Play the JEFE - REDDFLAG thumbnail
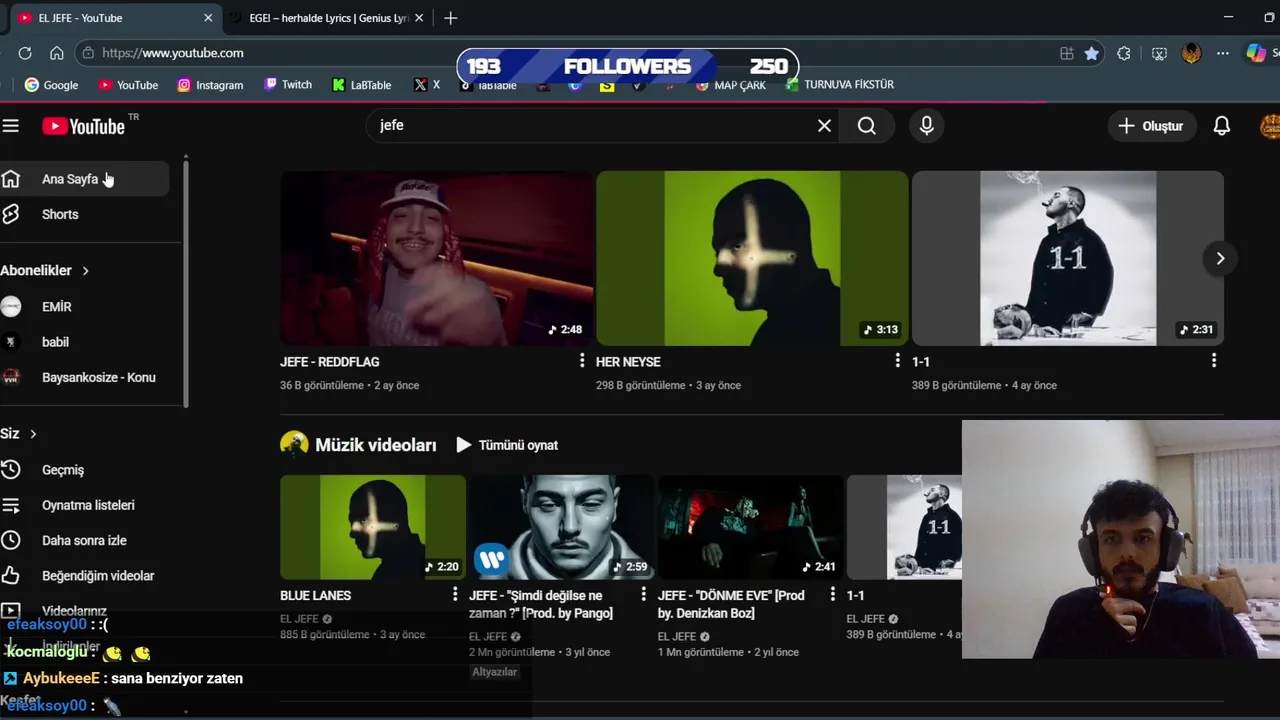The height and width of the screenshot is (720, 1280). coord(436,258)
